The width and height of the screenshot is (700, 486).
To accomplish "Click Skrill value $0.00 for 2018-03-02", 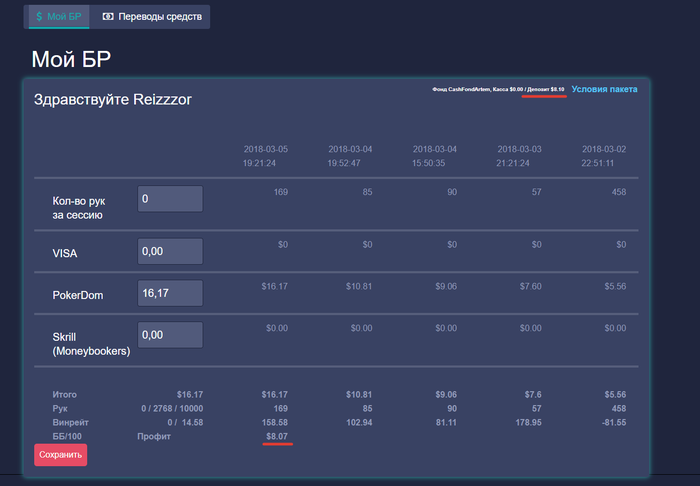I will click(x=615, y=328).
